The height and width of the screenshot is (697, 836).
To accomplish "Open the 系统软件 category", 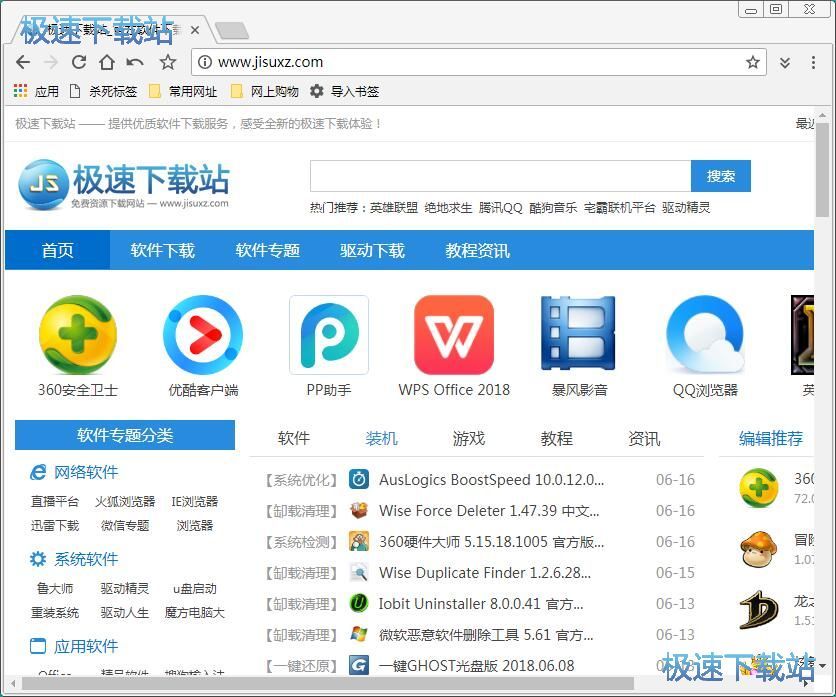I will point(74,559).
